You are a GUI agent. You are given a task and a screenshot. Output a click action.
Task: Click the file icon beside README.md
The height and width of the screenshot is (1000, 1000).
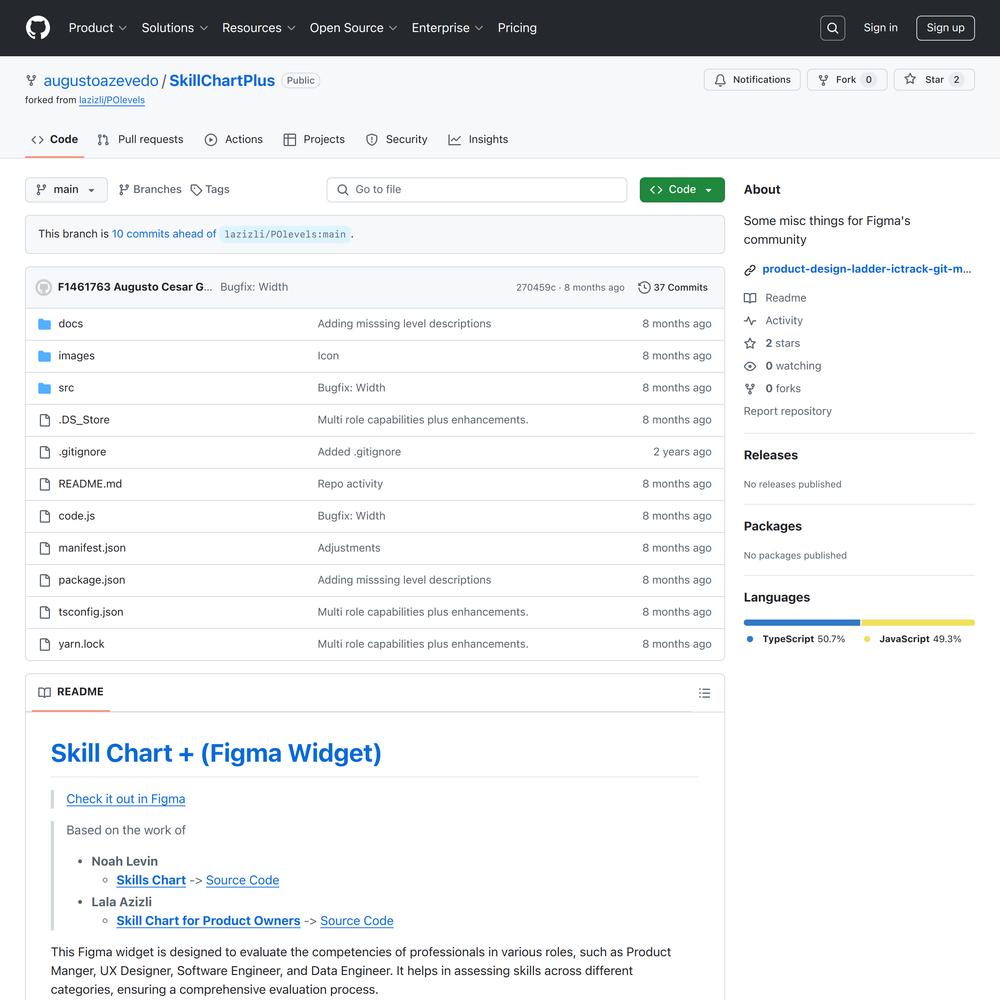click(45, 484)
